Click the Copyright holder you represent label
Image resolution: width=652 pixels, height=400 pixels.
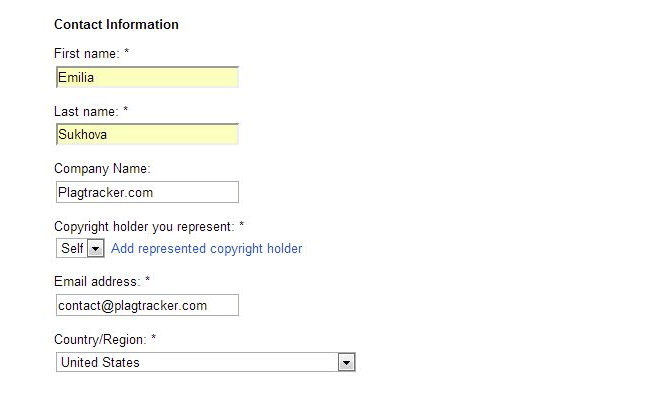pos(145,226)
